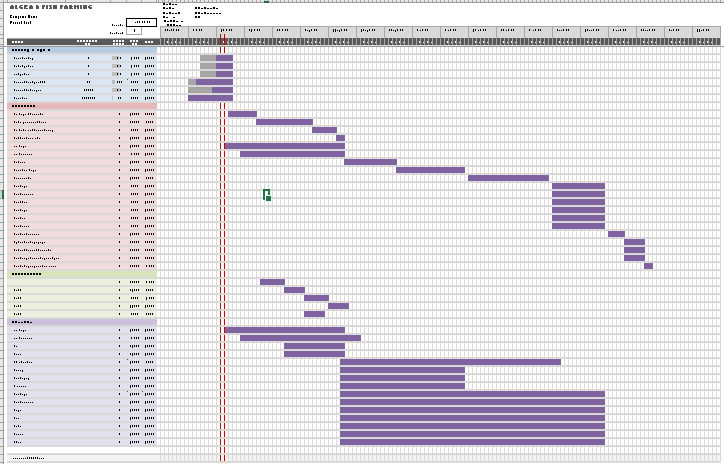The width and height of the screenshot is (724, 464).
Task: Click the first week header in the timeline
Action: coord(172,30)
